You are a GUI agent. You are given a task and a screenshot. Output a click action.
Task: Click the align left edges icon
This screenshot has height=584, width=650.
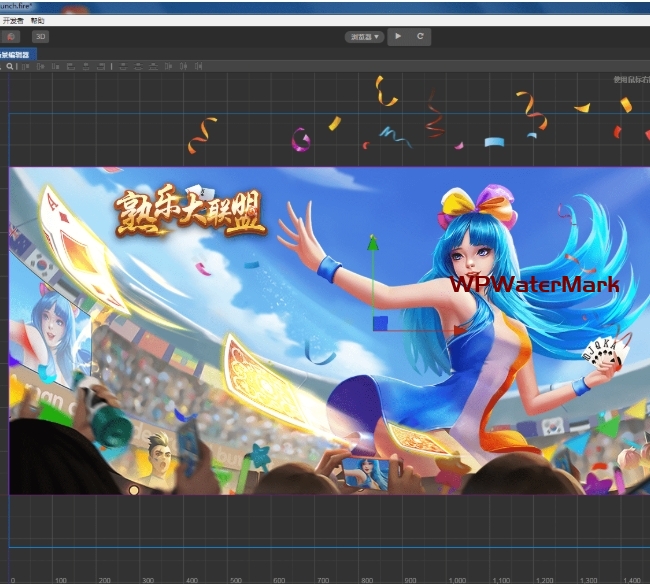click(x=71, y=66)
